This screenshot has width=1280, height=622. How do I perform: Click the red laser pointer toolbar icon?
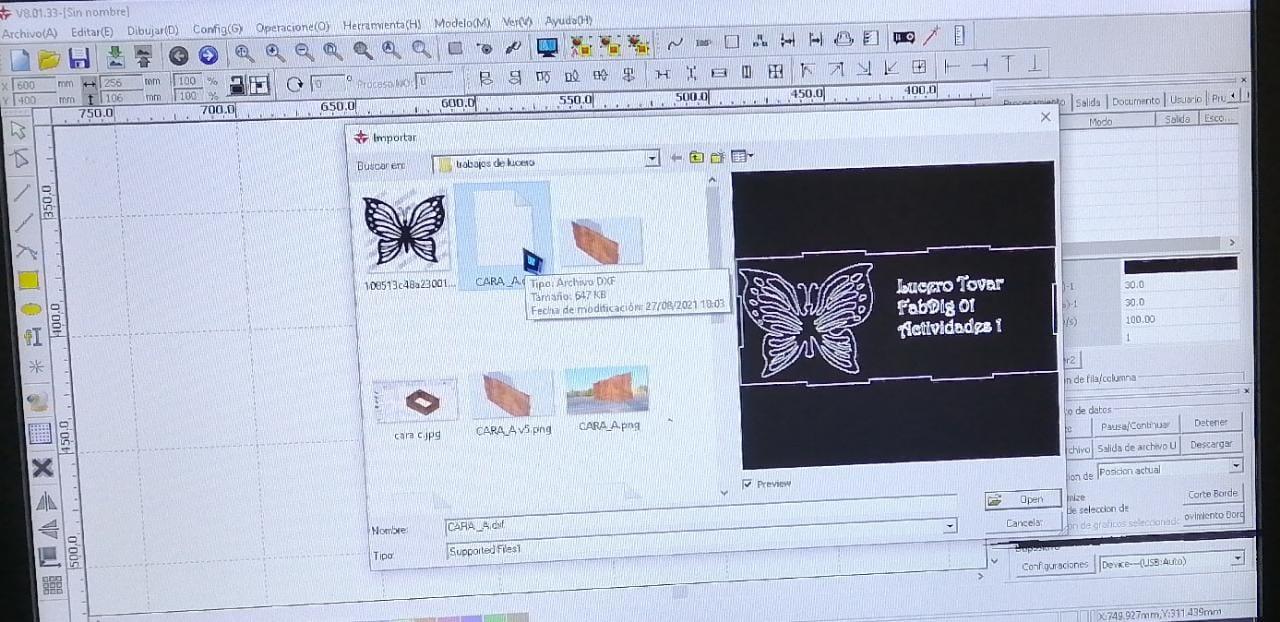930,37
